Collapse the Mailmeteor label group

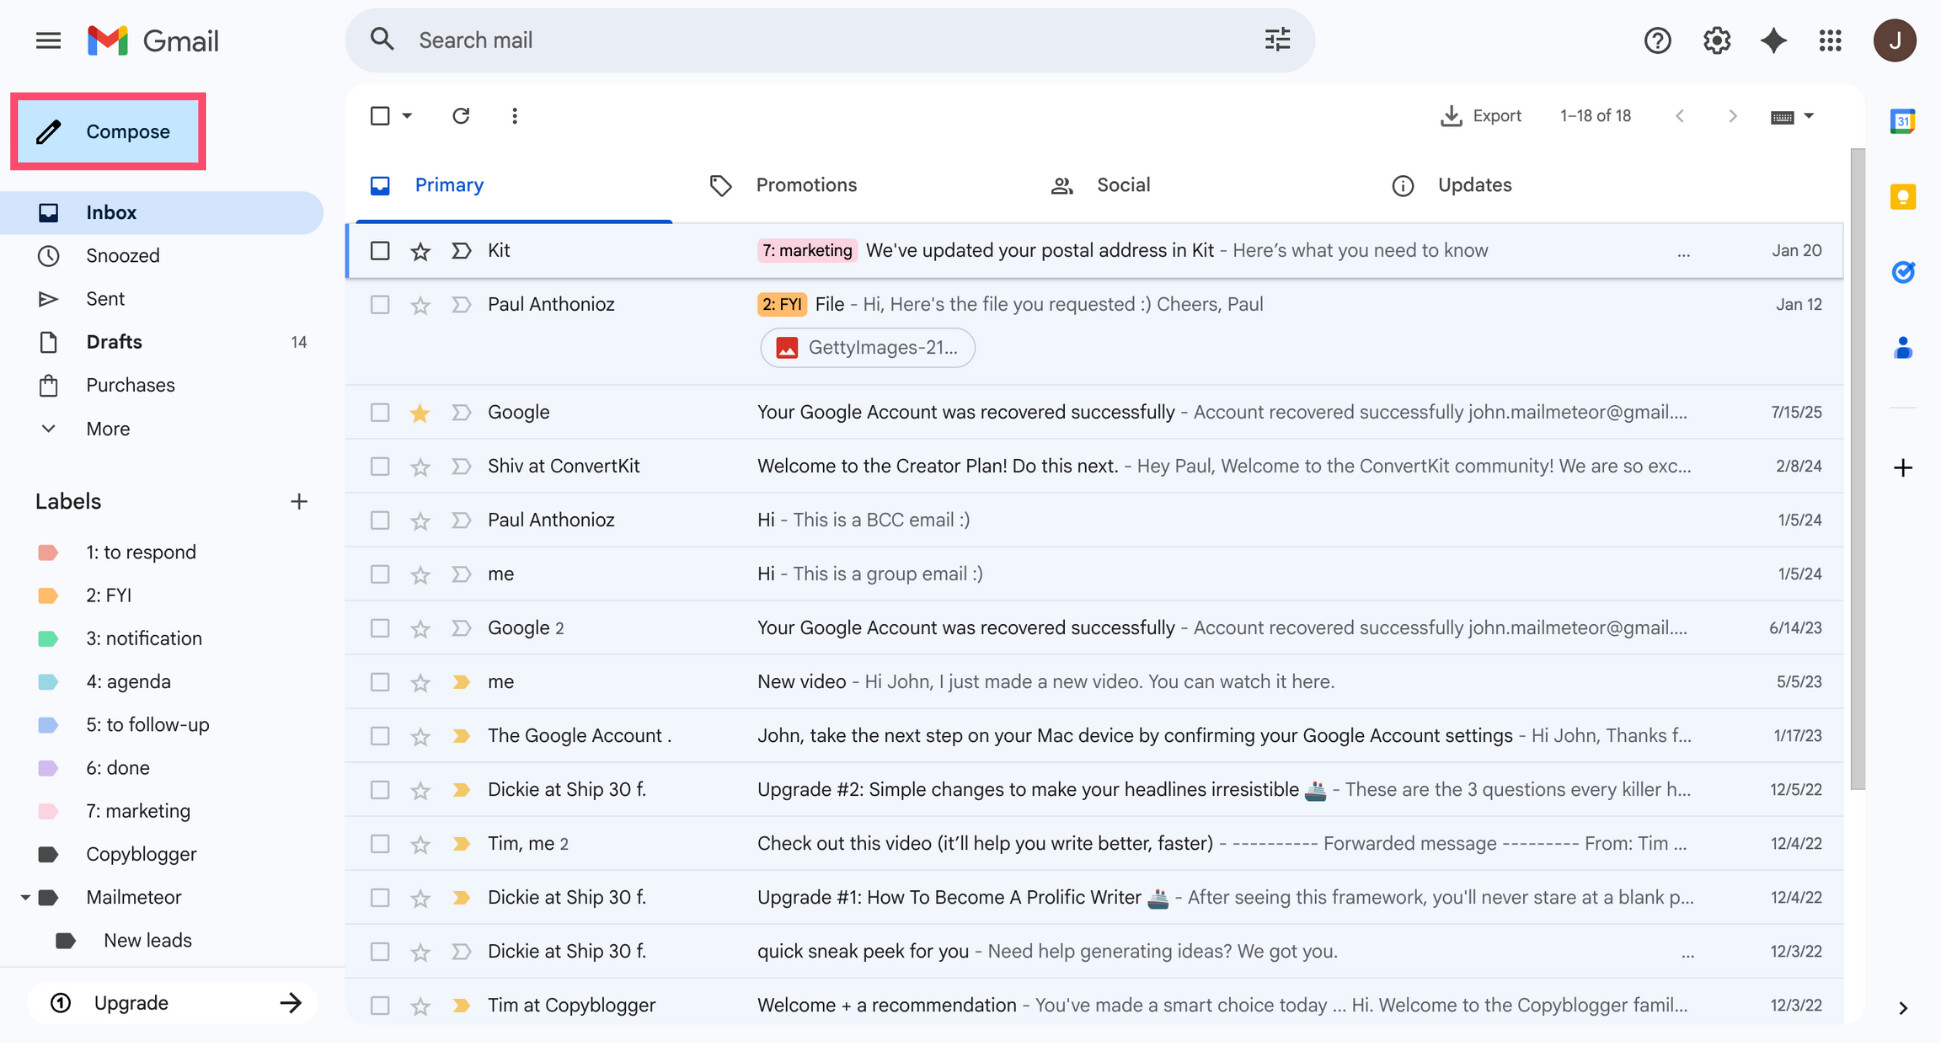27,897
